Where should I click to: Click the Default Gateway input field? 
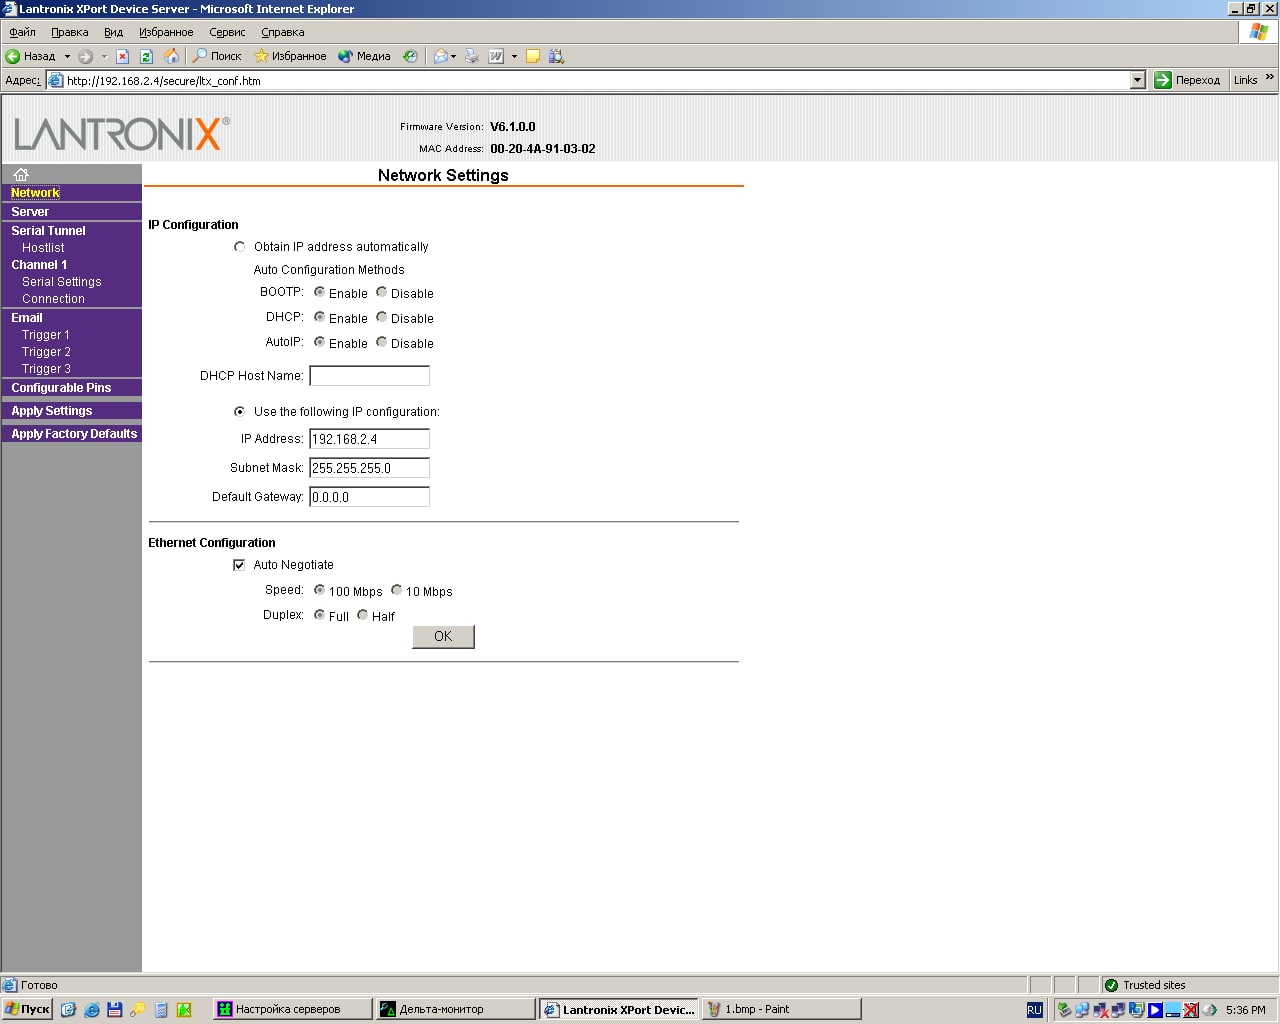coord(369,497)
